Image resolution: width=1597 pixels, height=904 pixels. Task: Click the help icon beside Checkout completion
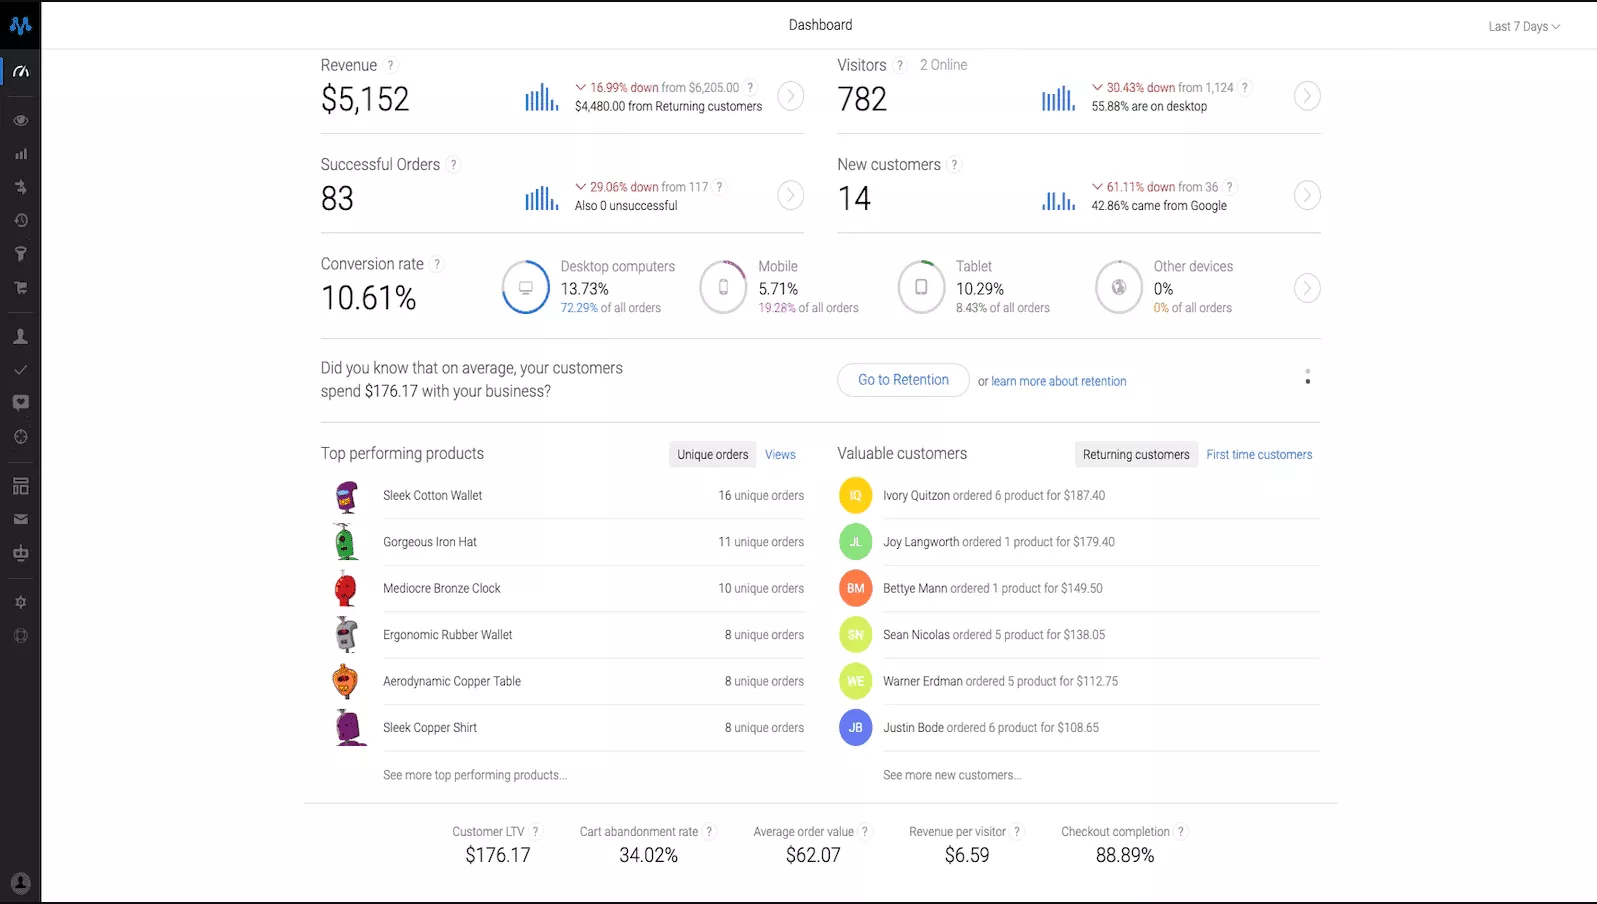[1181, 831]
